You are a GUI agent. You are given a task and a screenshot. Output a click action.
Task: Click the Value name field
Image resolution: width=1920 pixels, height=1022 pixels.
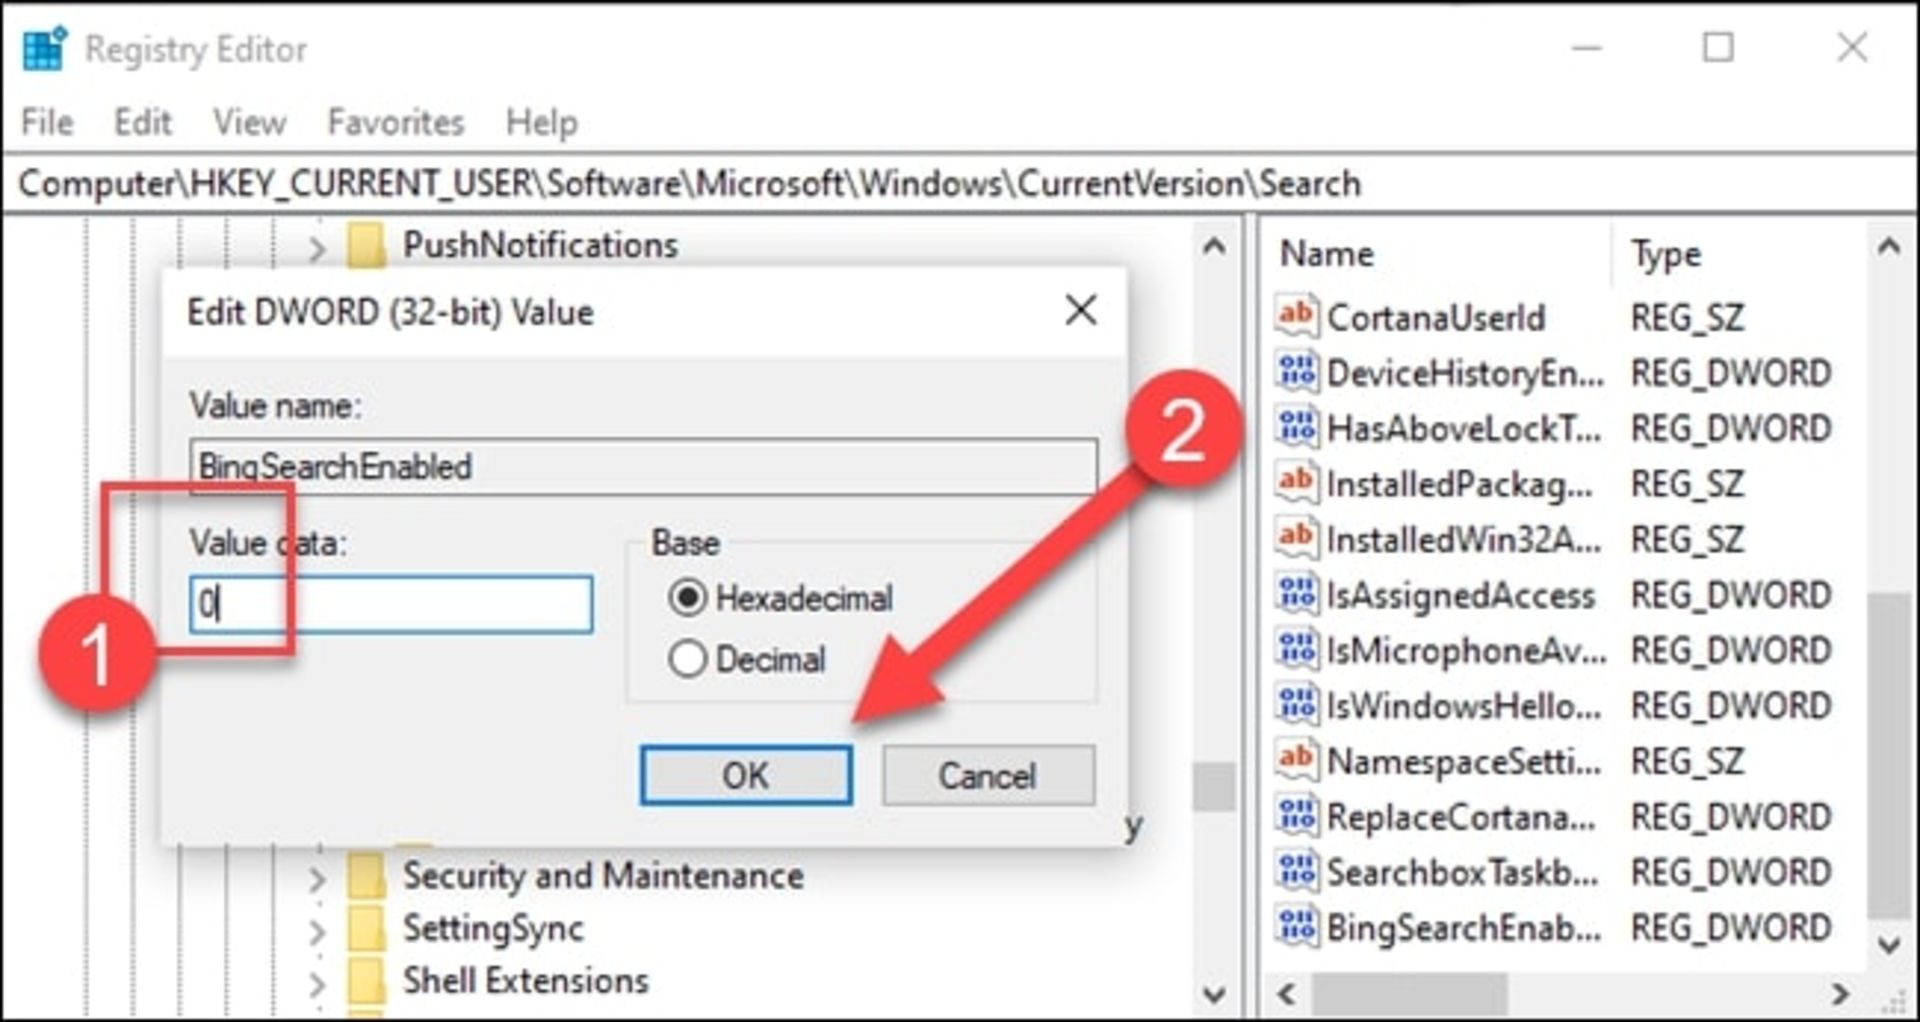(x=643, y=466)
